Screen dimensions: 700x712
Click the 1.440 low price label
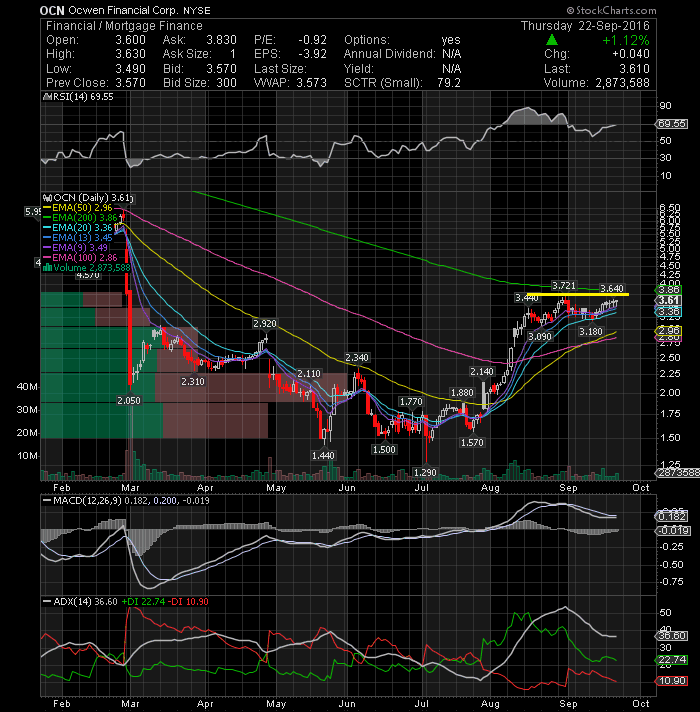tap(323, 455)
